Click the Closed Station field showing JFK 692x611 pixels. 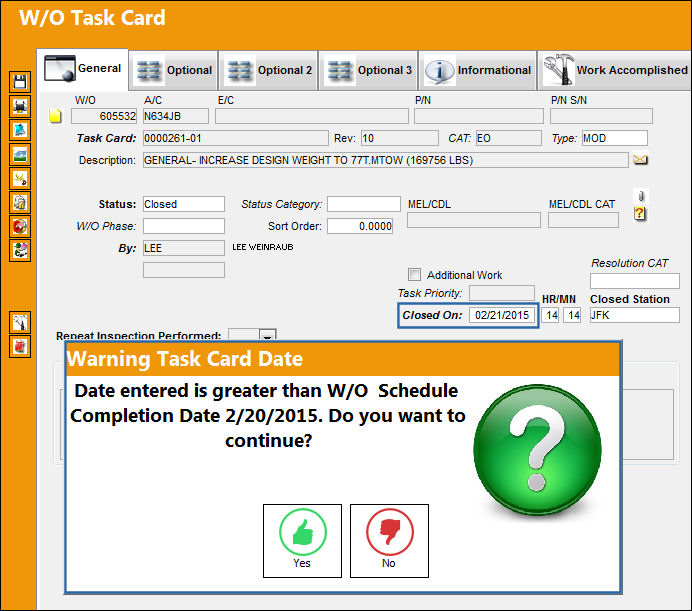(634, 315)
